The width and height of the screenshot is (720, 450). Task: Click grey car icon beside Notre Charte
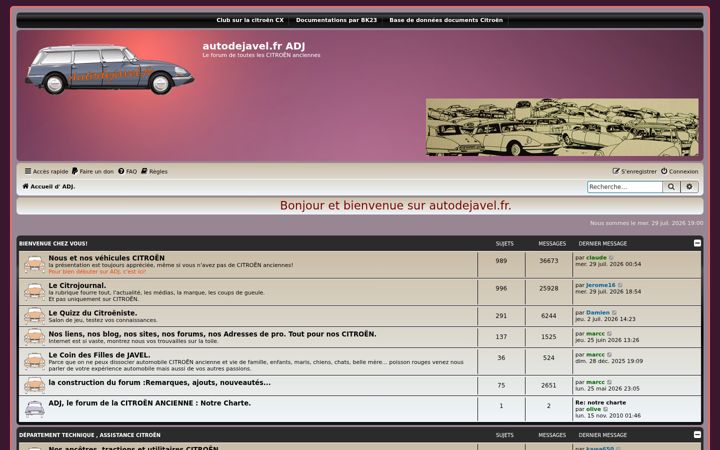34,409
